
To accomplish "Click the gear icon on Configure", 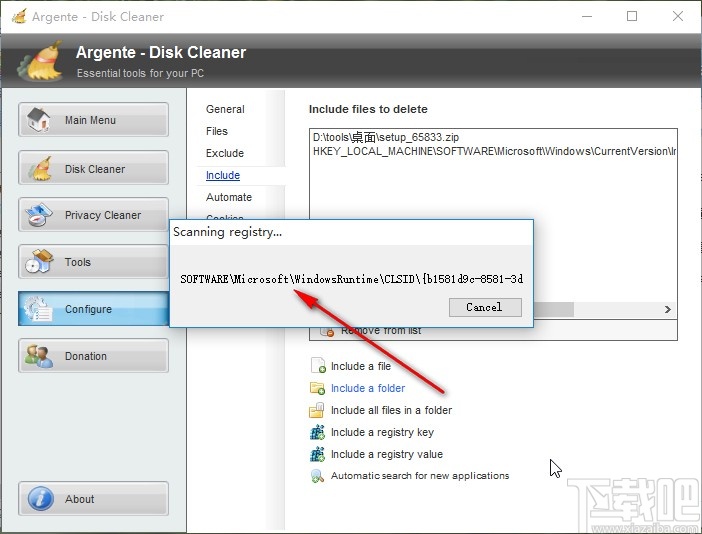I will click(39, 309).
